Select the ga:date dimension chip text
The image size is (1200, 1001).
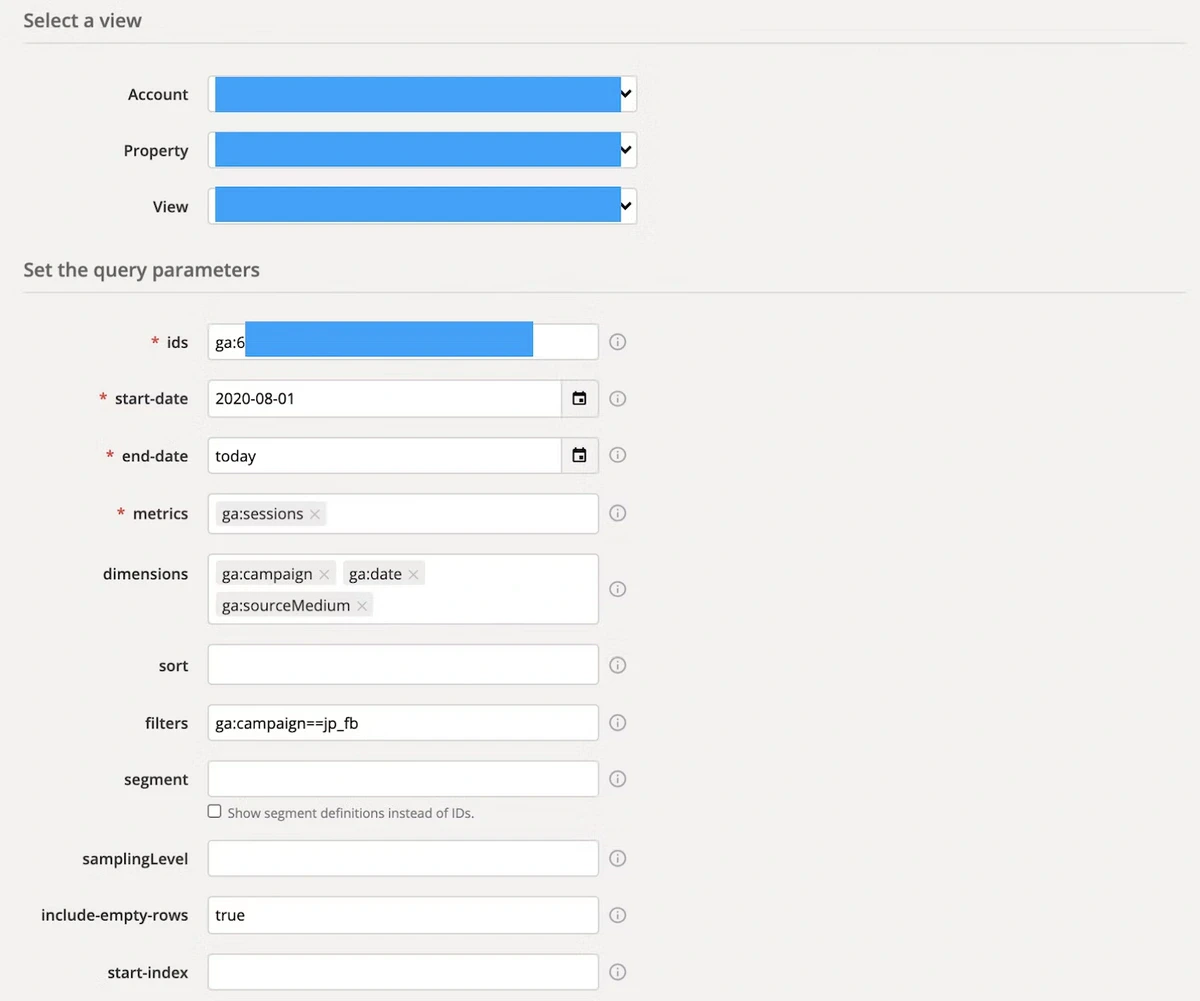(x=375, y=574)
